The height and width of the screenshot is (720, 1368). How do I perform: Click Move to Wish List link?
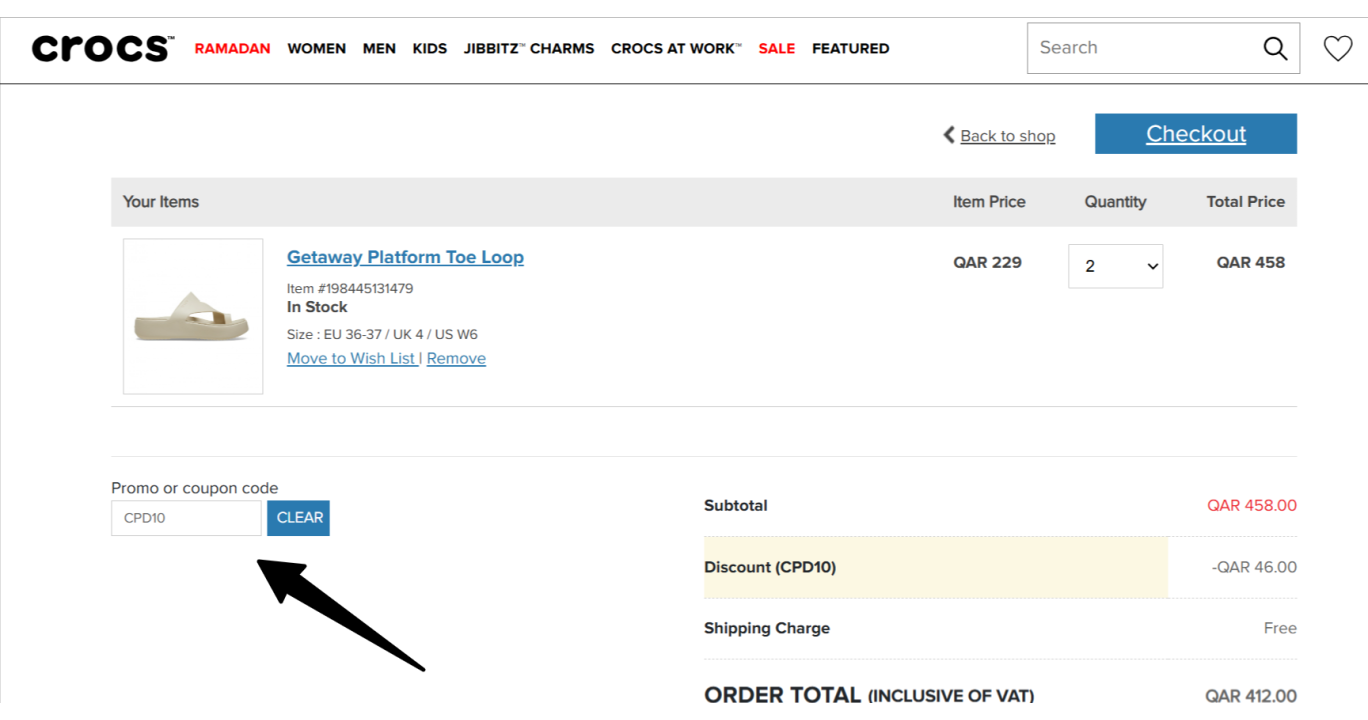(x=351, y=358)
